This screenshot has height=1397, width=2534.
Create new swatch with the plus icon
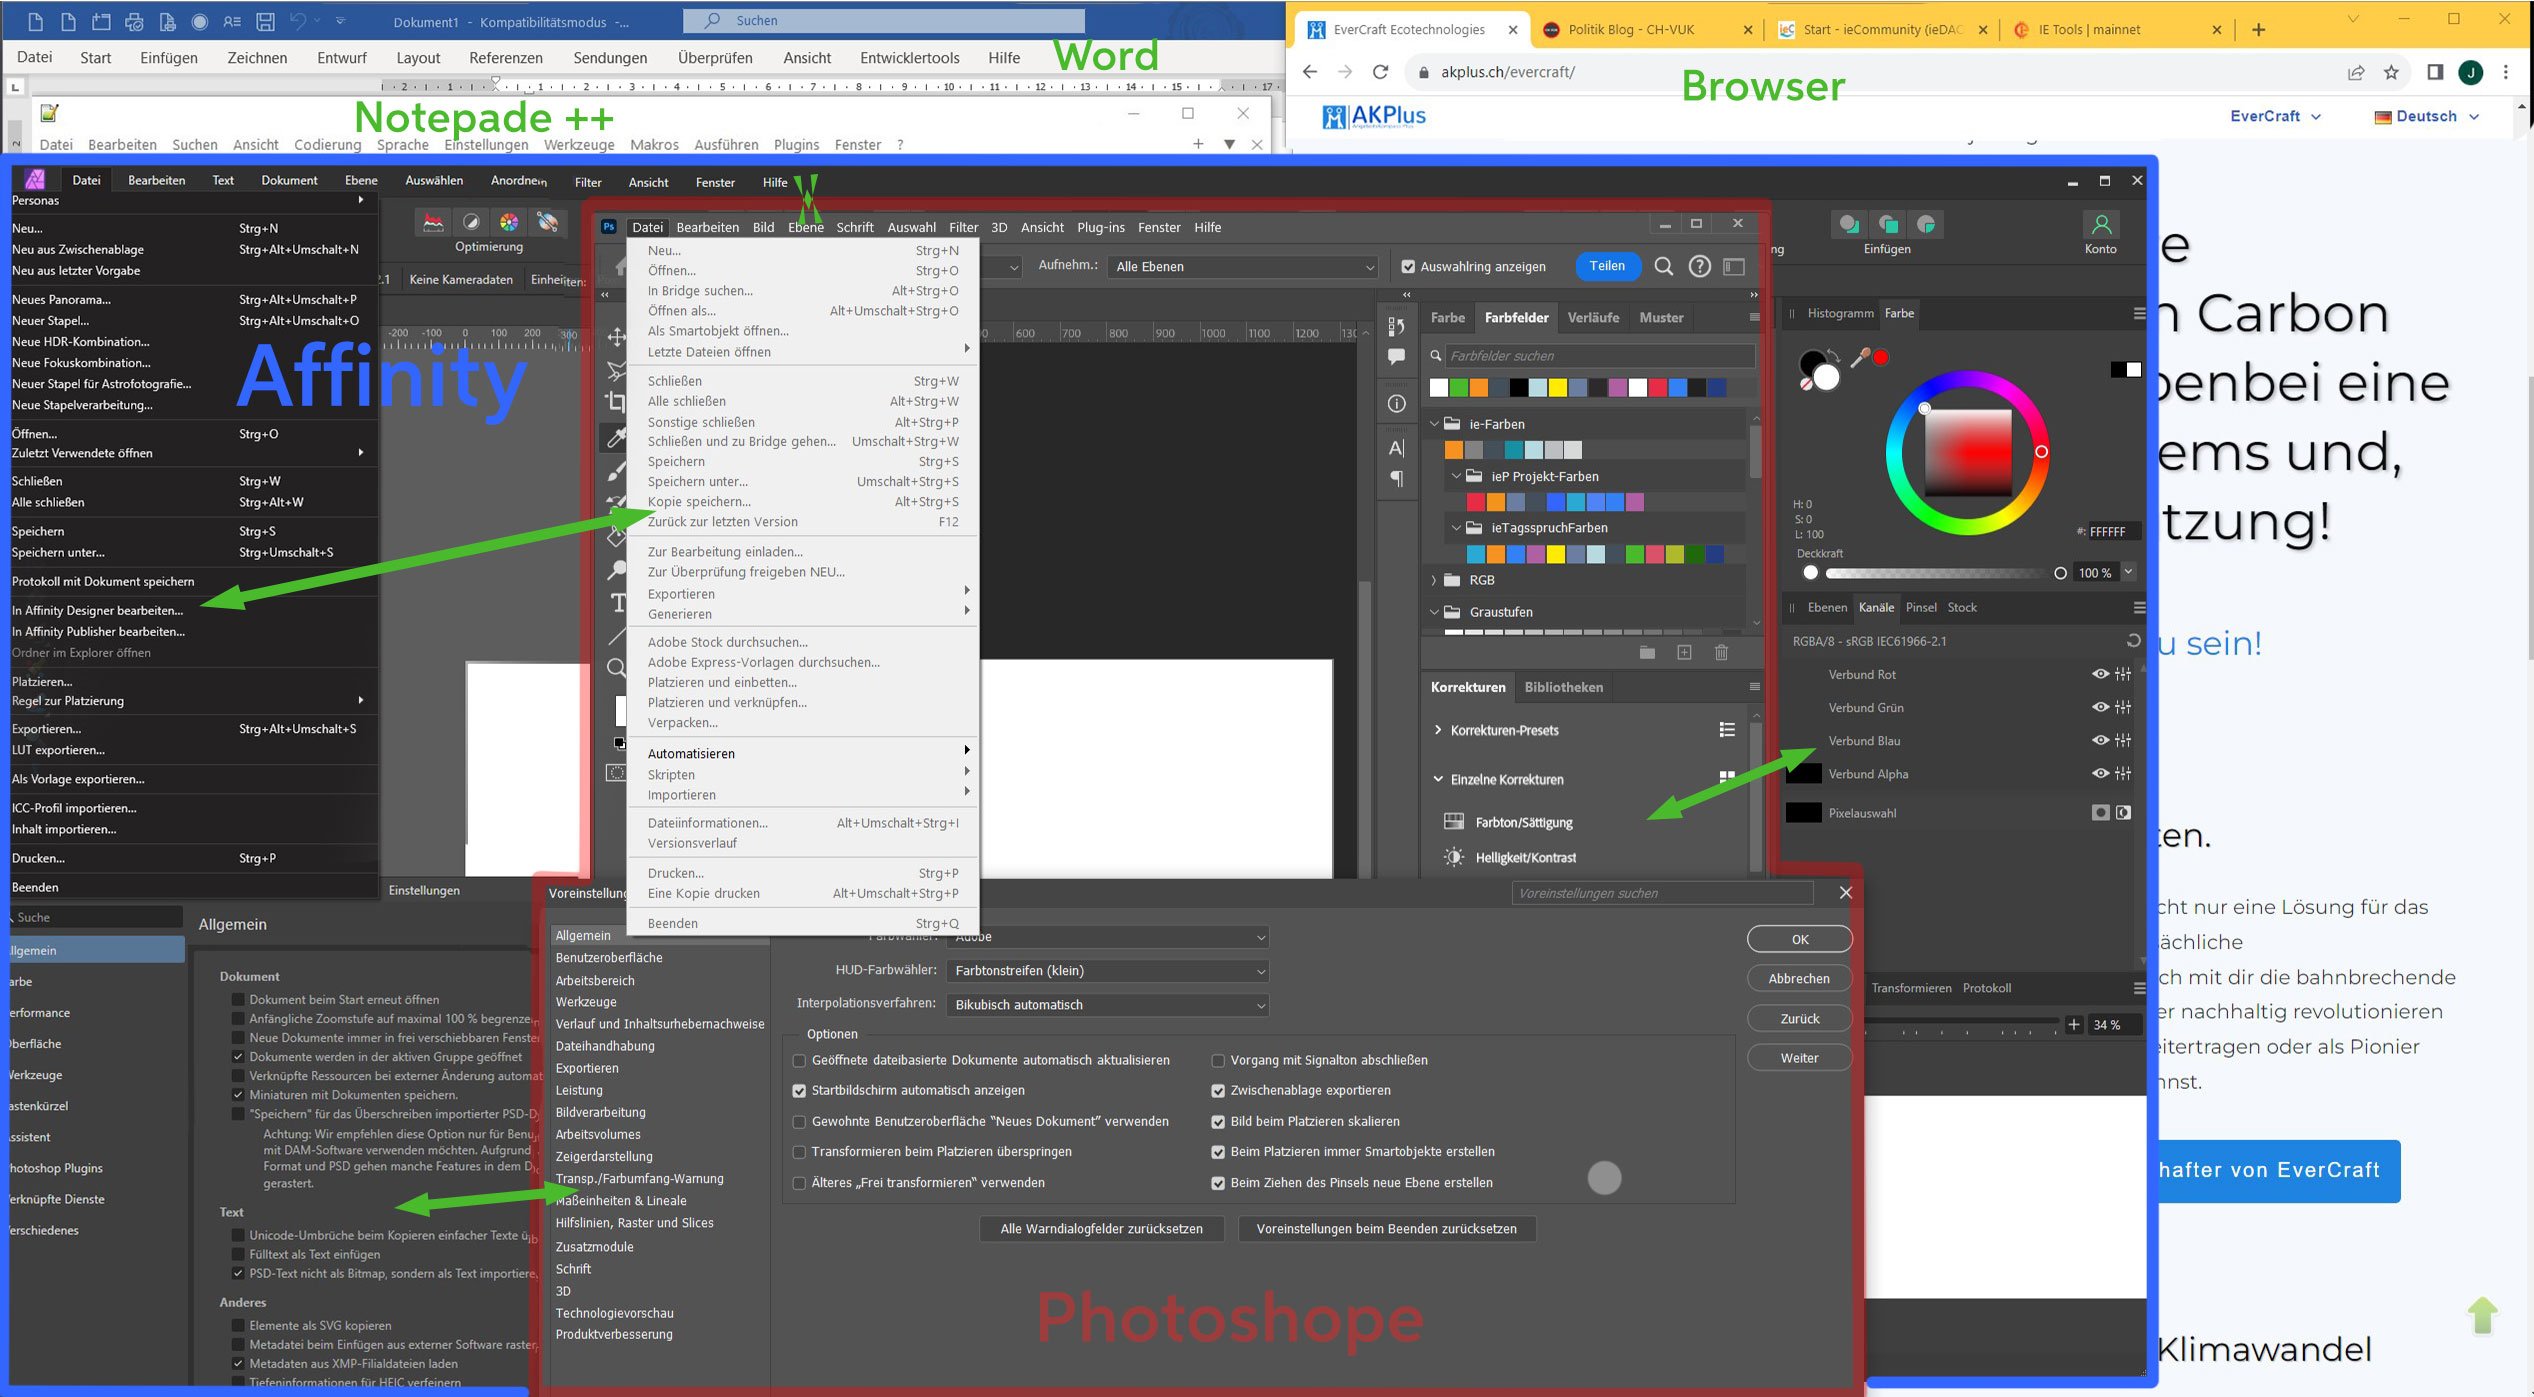point(1684,653)
